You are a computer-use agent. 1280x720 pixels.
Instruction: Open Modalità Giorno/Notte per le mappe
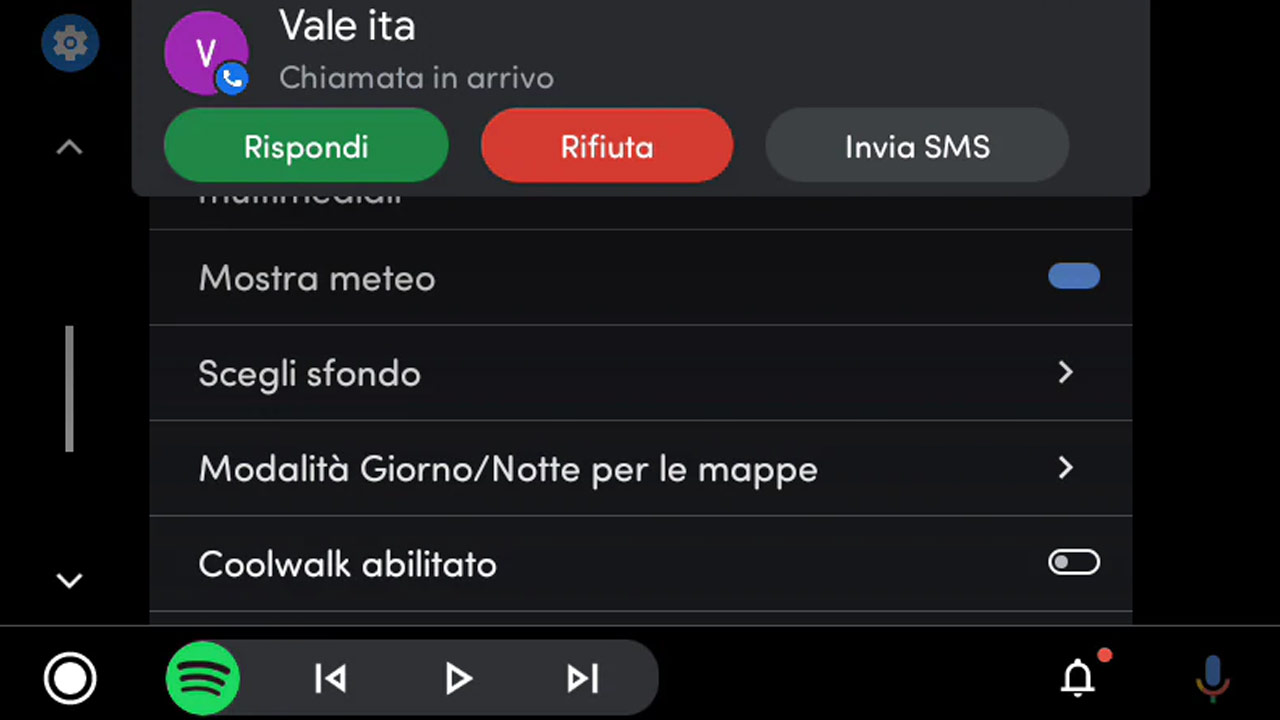[641, 468]
